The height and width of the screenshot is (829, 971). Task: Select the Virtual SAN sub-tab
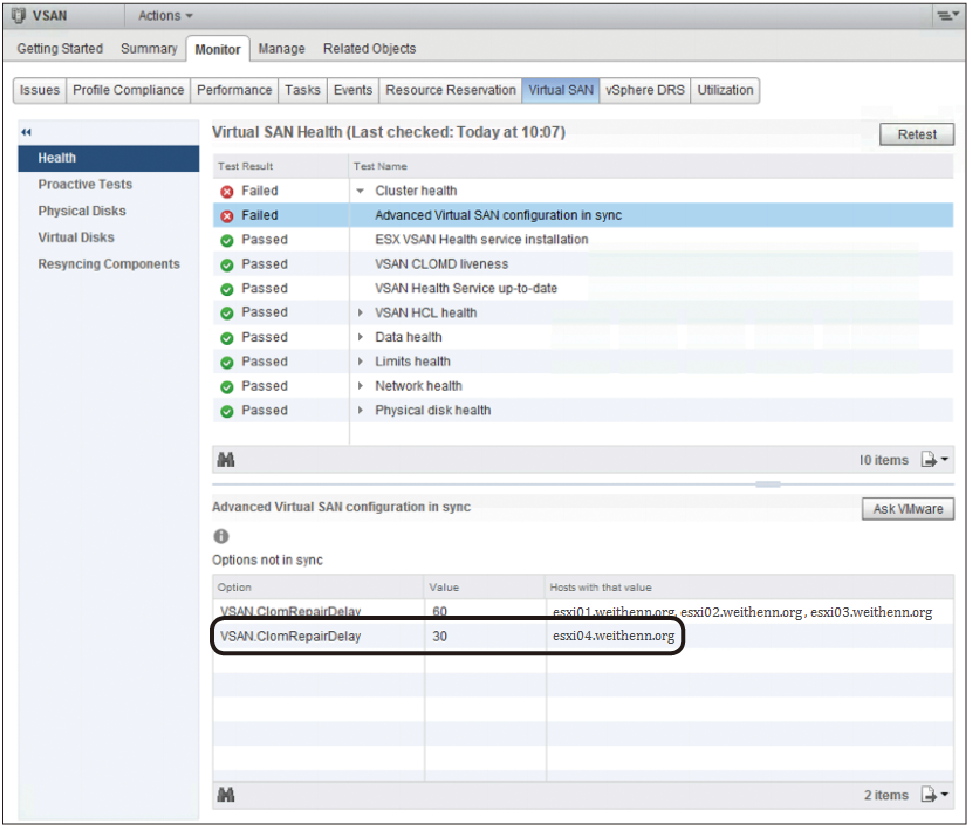(561, 90)
